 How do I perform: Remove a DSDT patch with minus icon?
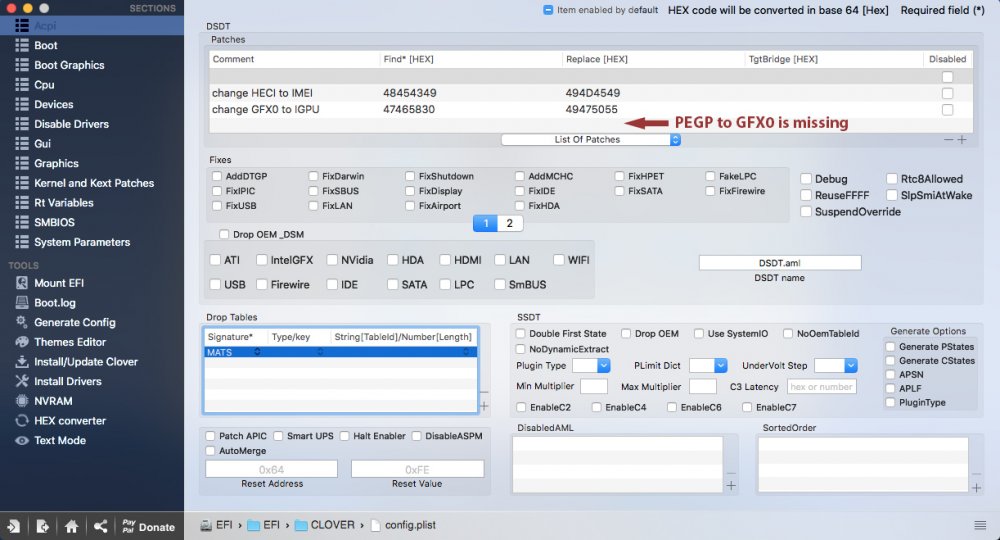click(x=949, y=140)
